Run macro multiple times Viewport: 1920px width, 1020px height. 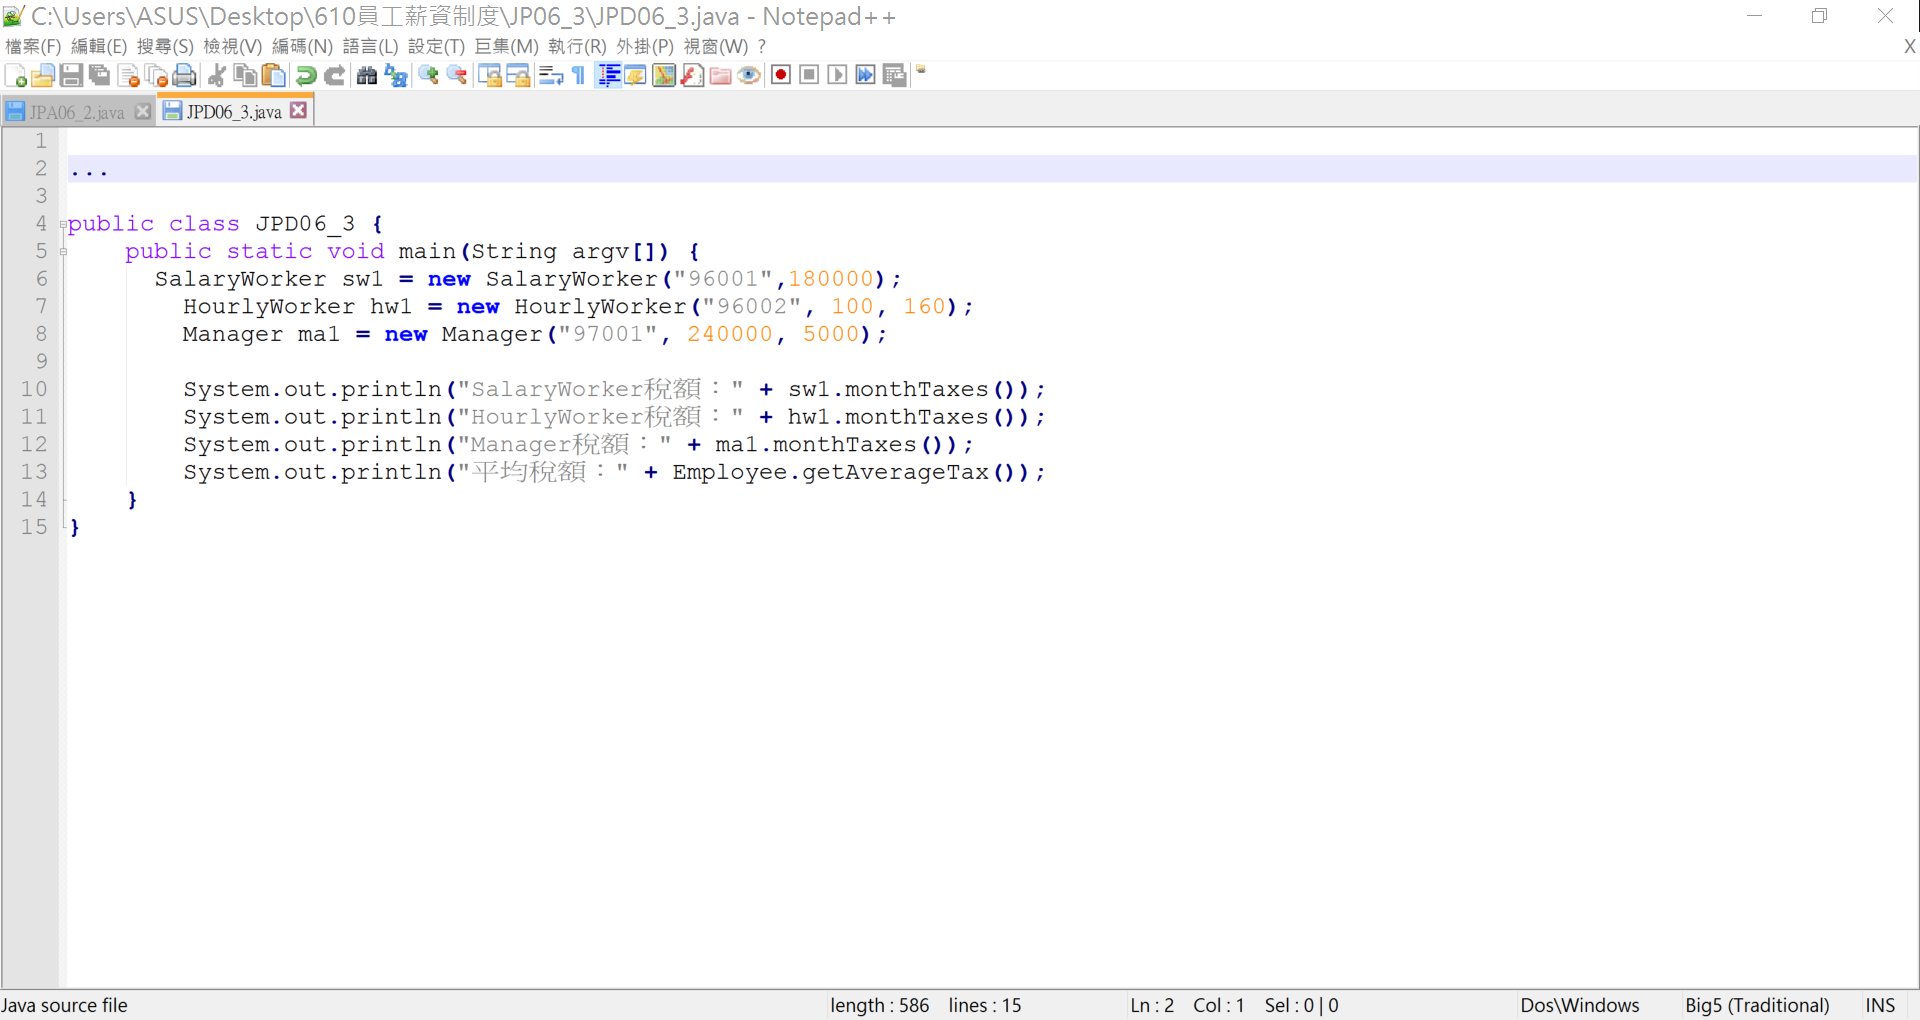(866, 76)
